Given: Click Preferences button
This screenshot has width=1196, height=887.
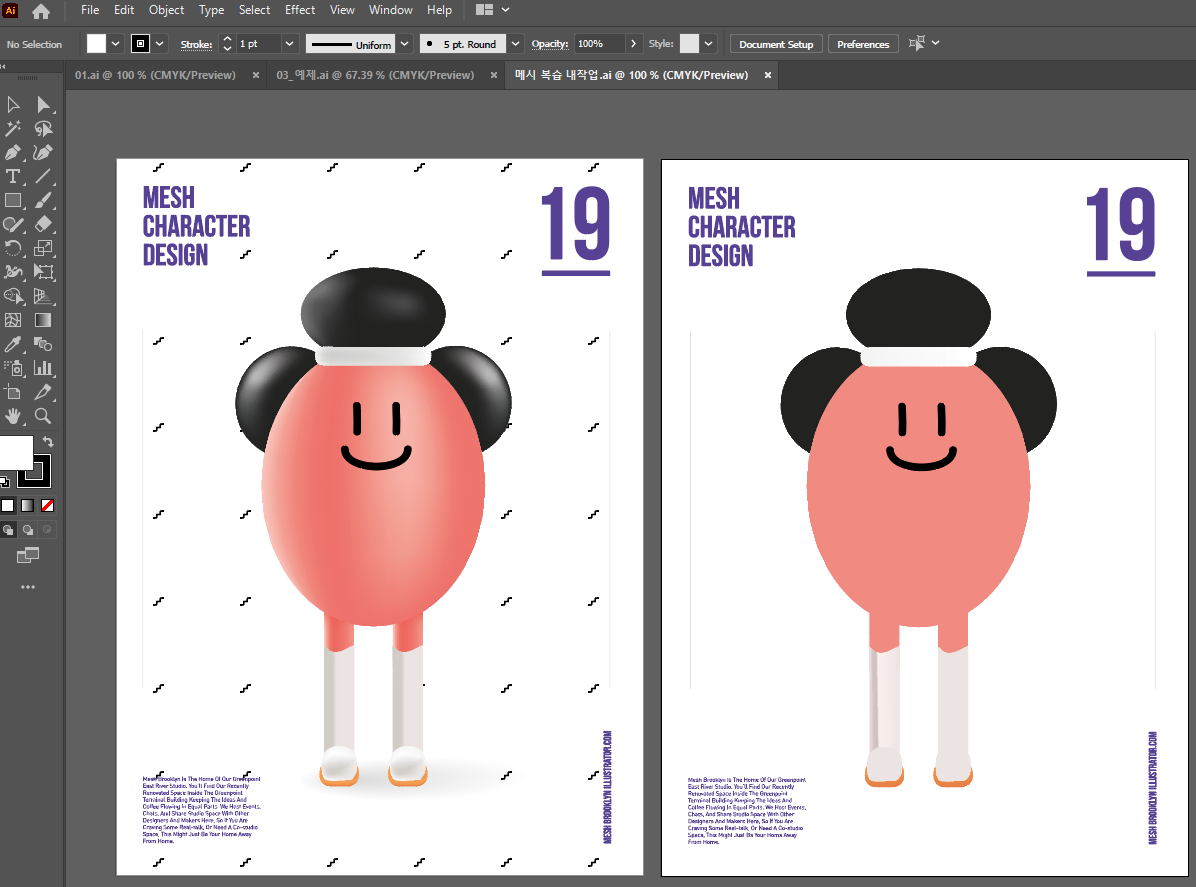Looking at the screenshot, I should 863,44.
